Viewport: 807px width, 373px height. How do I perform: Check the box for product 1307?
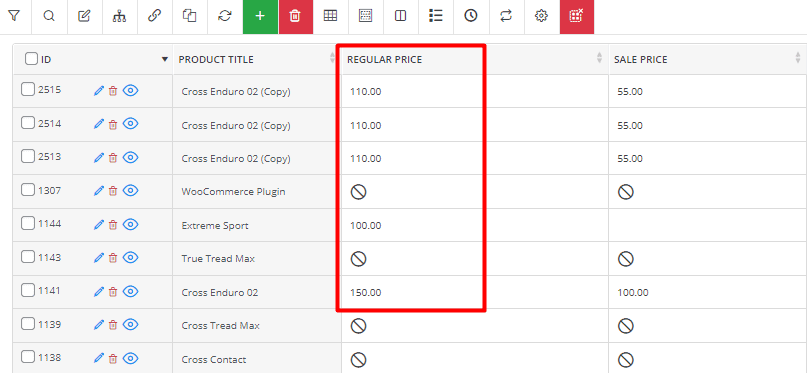(28, 190)
